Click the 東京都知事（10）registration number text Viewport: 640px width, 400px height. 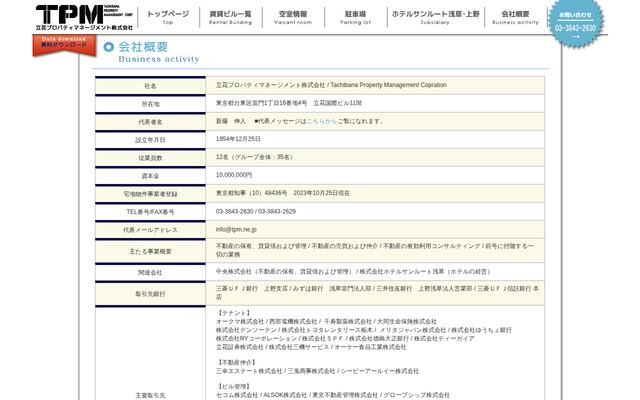click(x=283, y=193)
